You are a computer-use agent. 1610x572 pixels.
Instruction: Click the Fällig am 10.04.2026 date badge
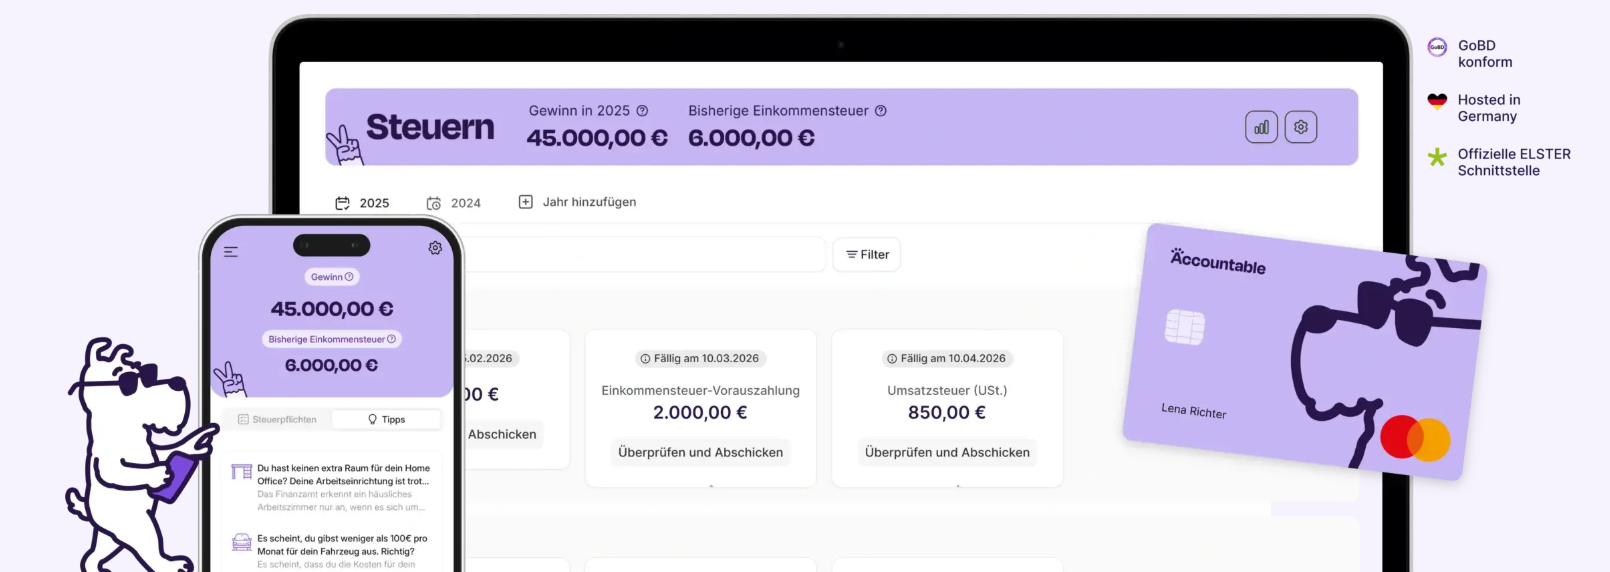pos(947,359)
